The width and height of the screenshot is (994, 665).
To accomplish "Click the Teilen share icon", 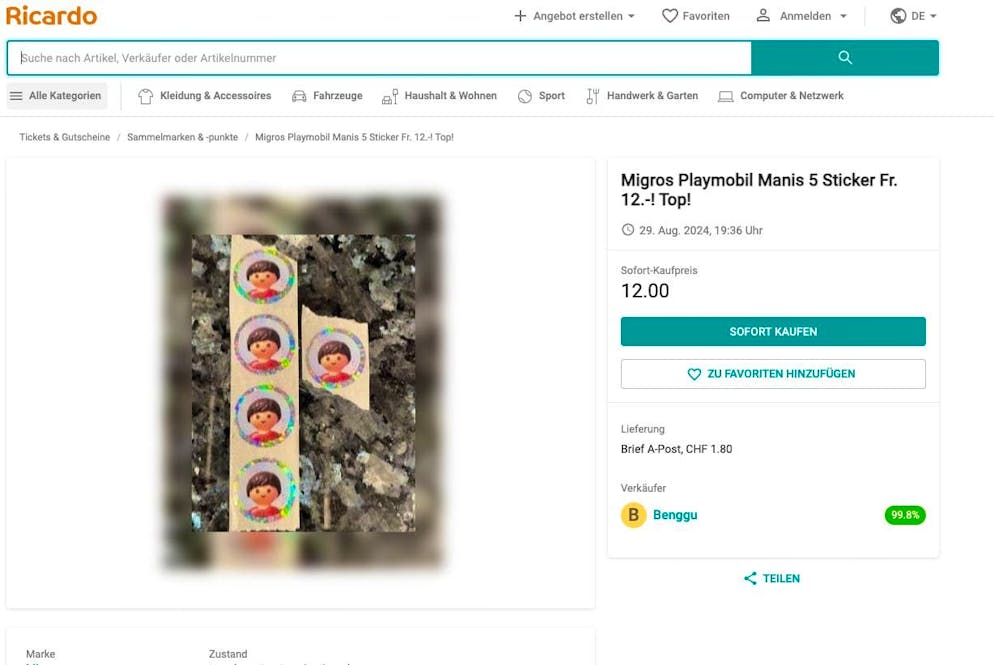I will (x=750, y=578).
